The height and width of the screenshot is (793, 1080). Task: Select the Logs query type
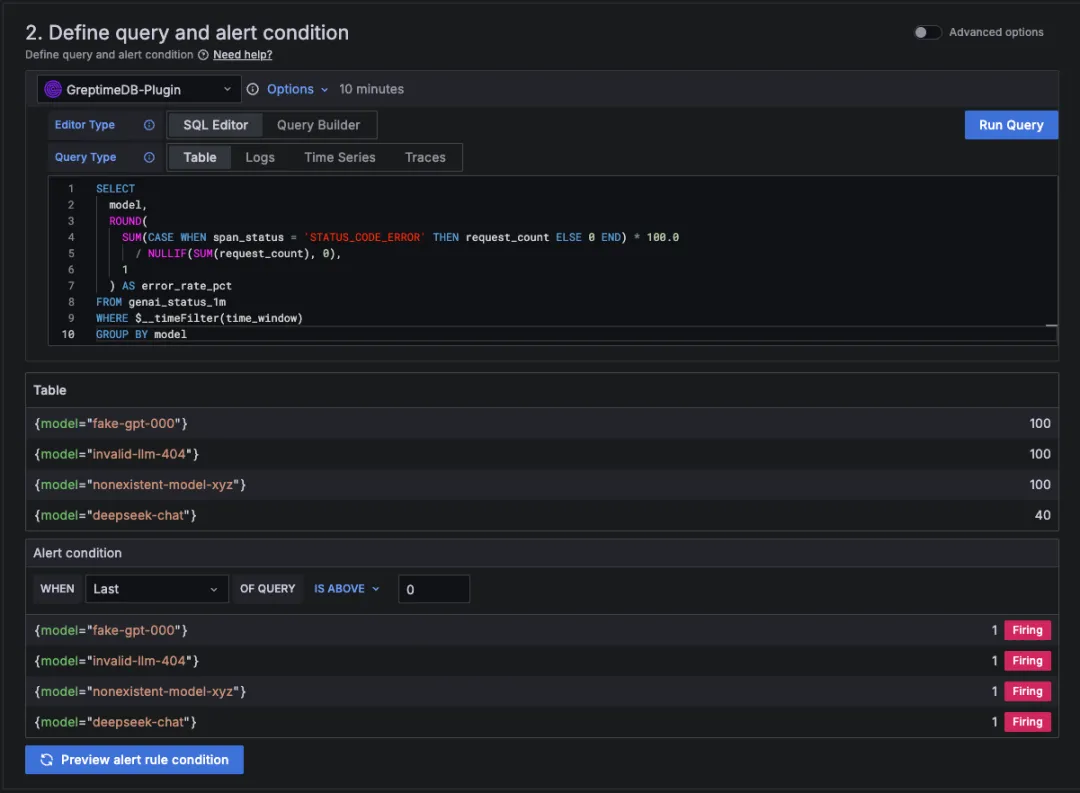(260, 158)
